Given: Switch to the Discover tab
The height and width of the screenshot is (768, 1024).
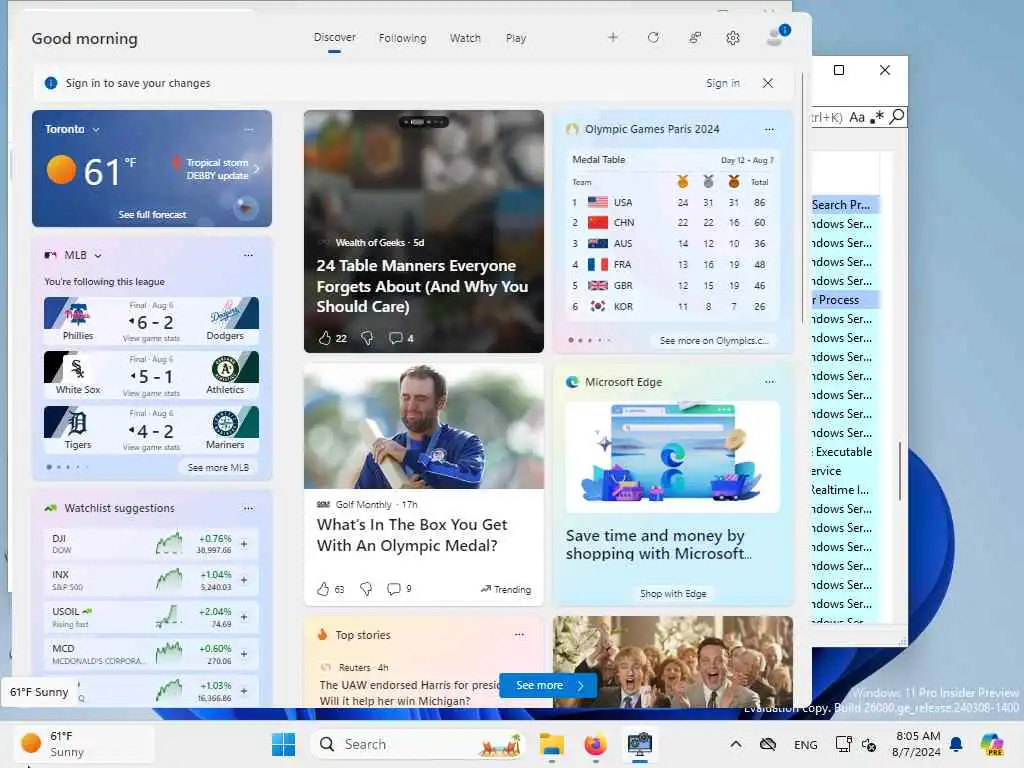Looking at the screenshot, I should click(334, 37).
